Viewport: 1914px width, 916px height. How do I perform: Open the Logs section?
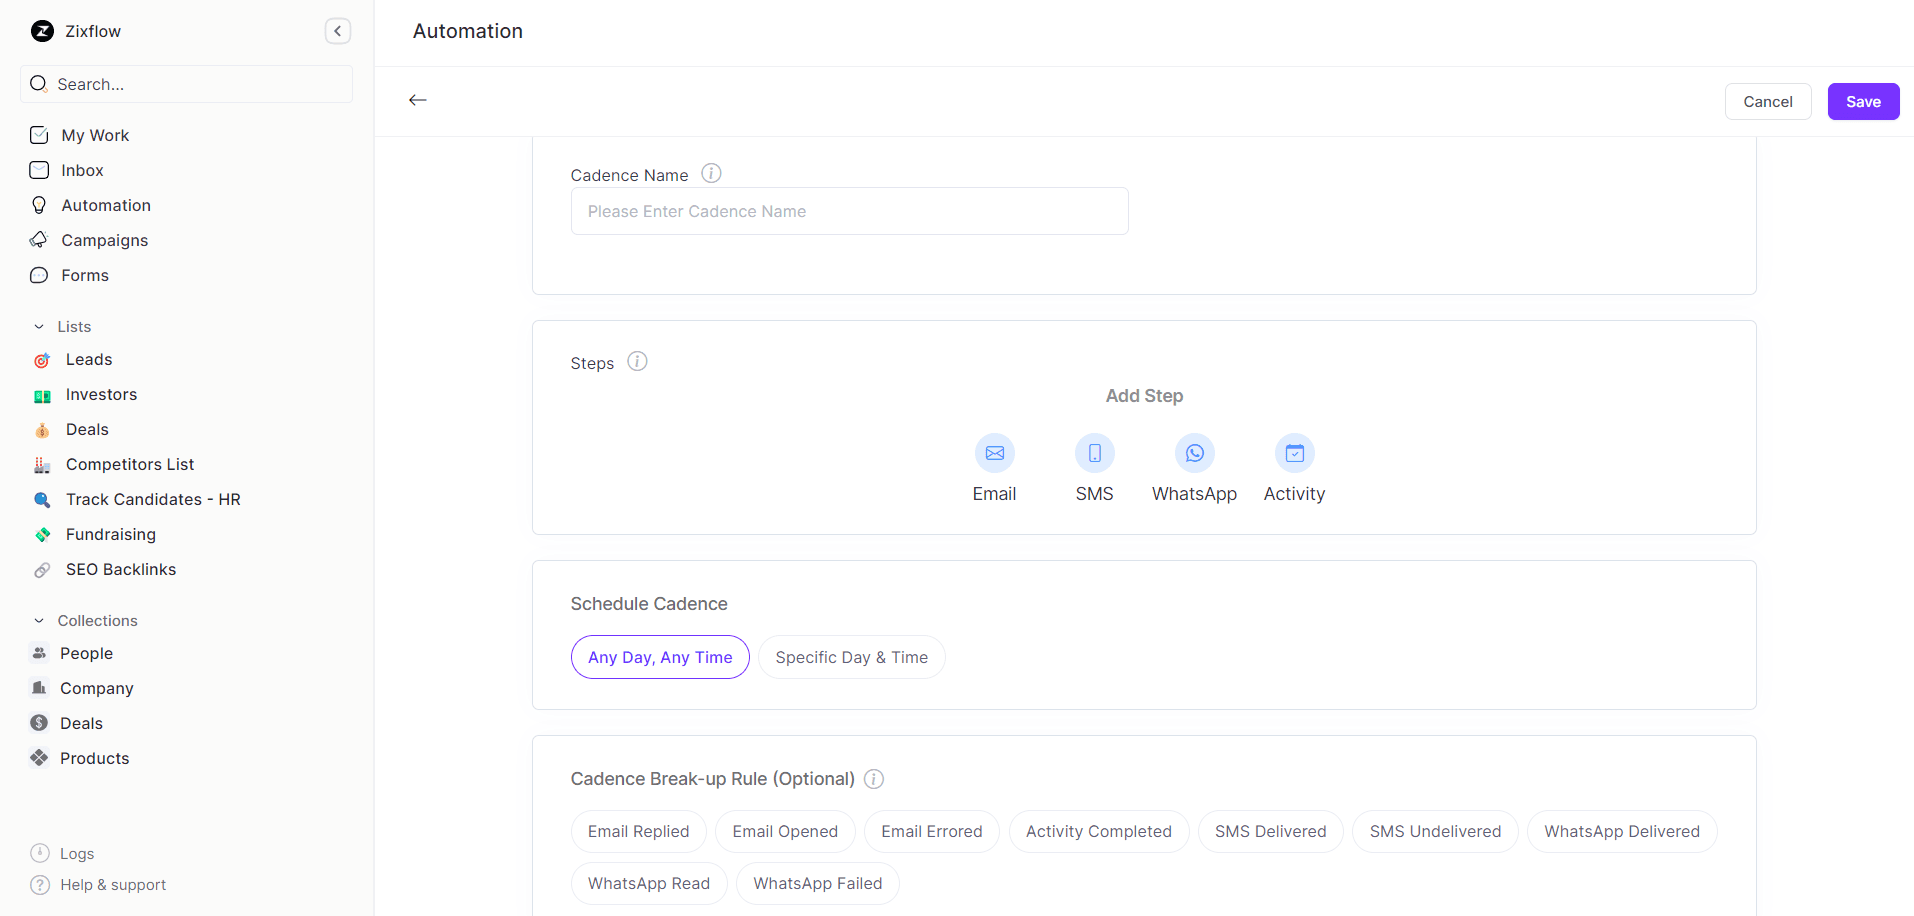75,853
